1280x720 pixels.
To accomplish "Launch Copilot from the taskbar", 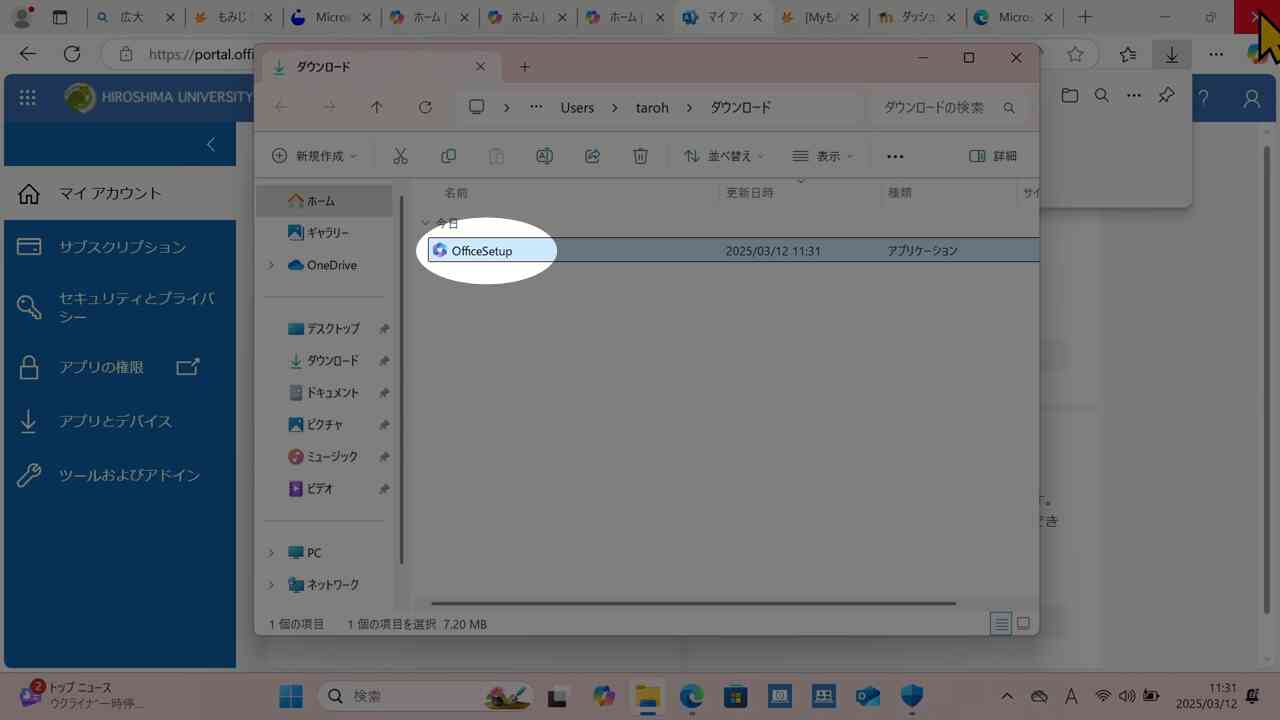I will coord(603,696).
